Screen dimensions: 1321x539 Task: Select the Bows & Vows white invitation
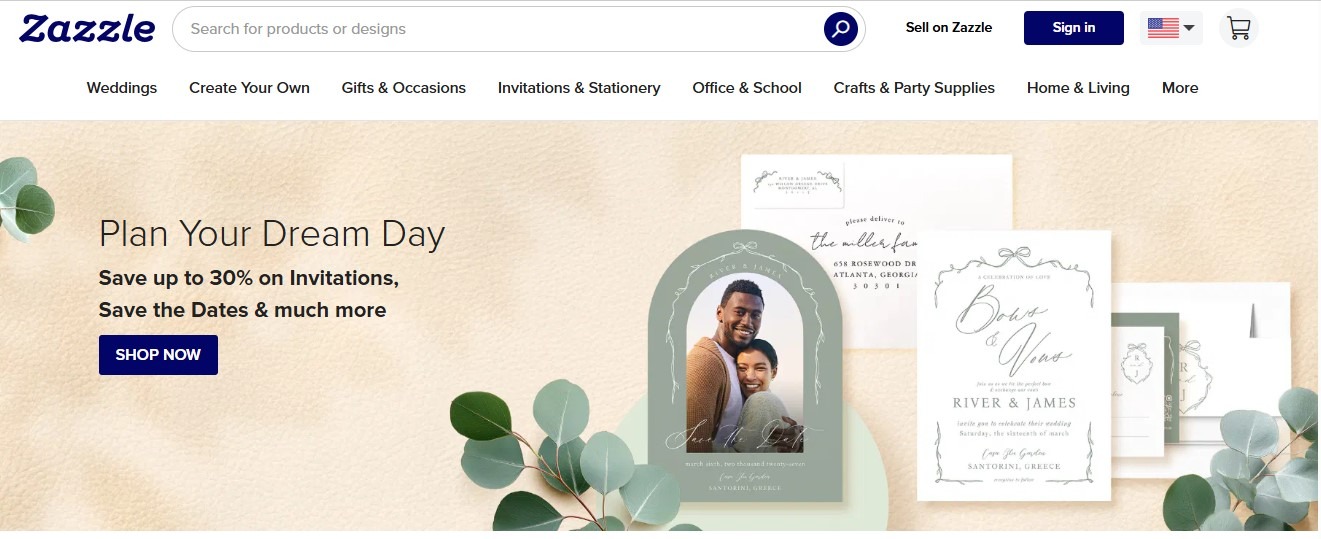(x=1014, y=365)
